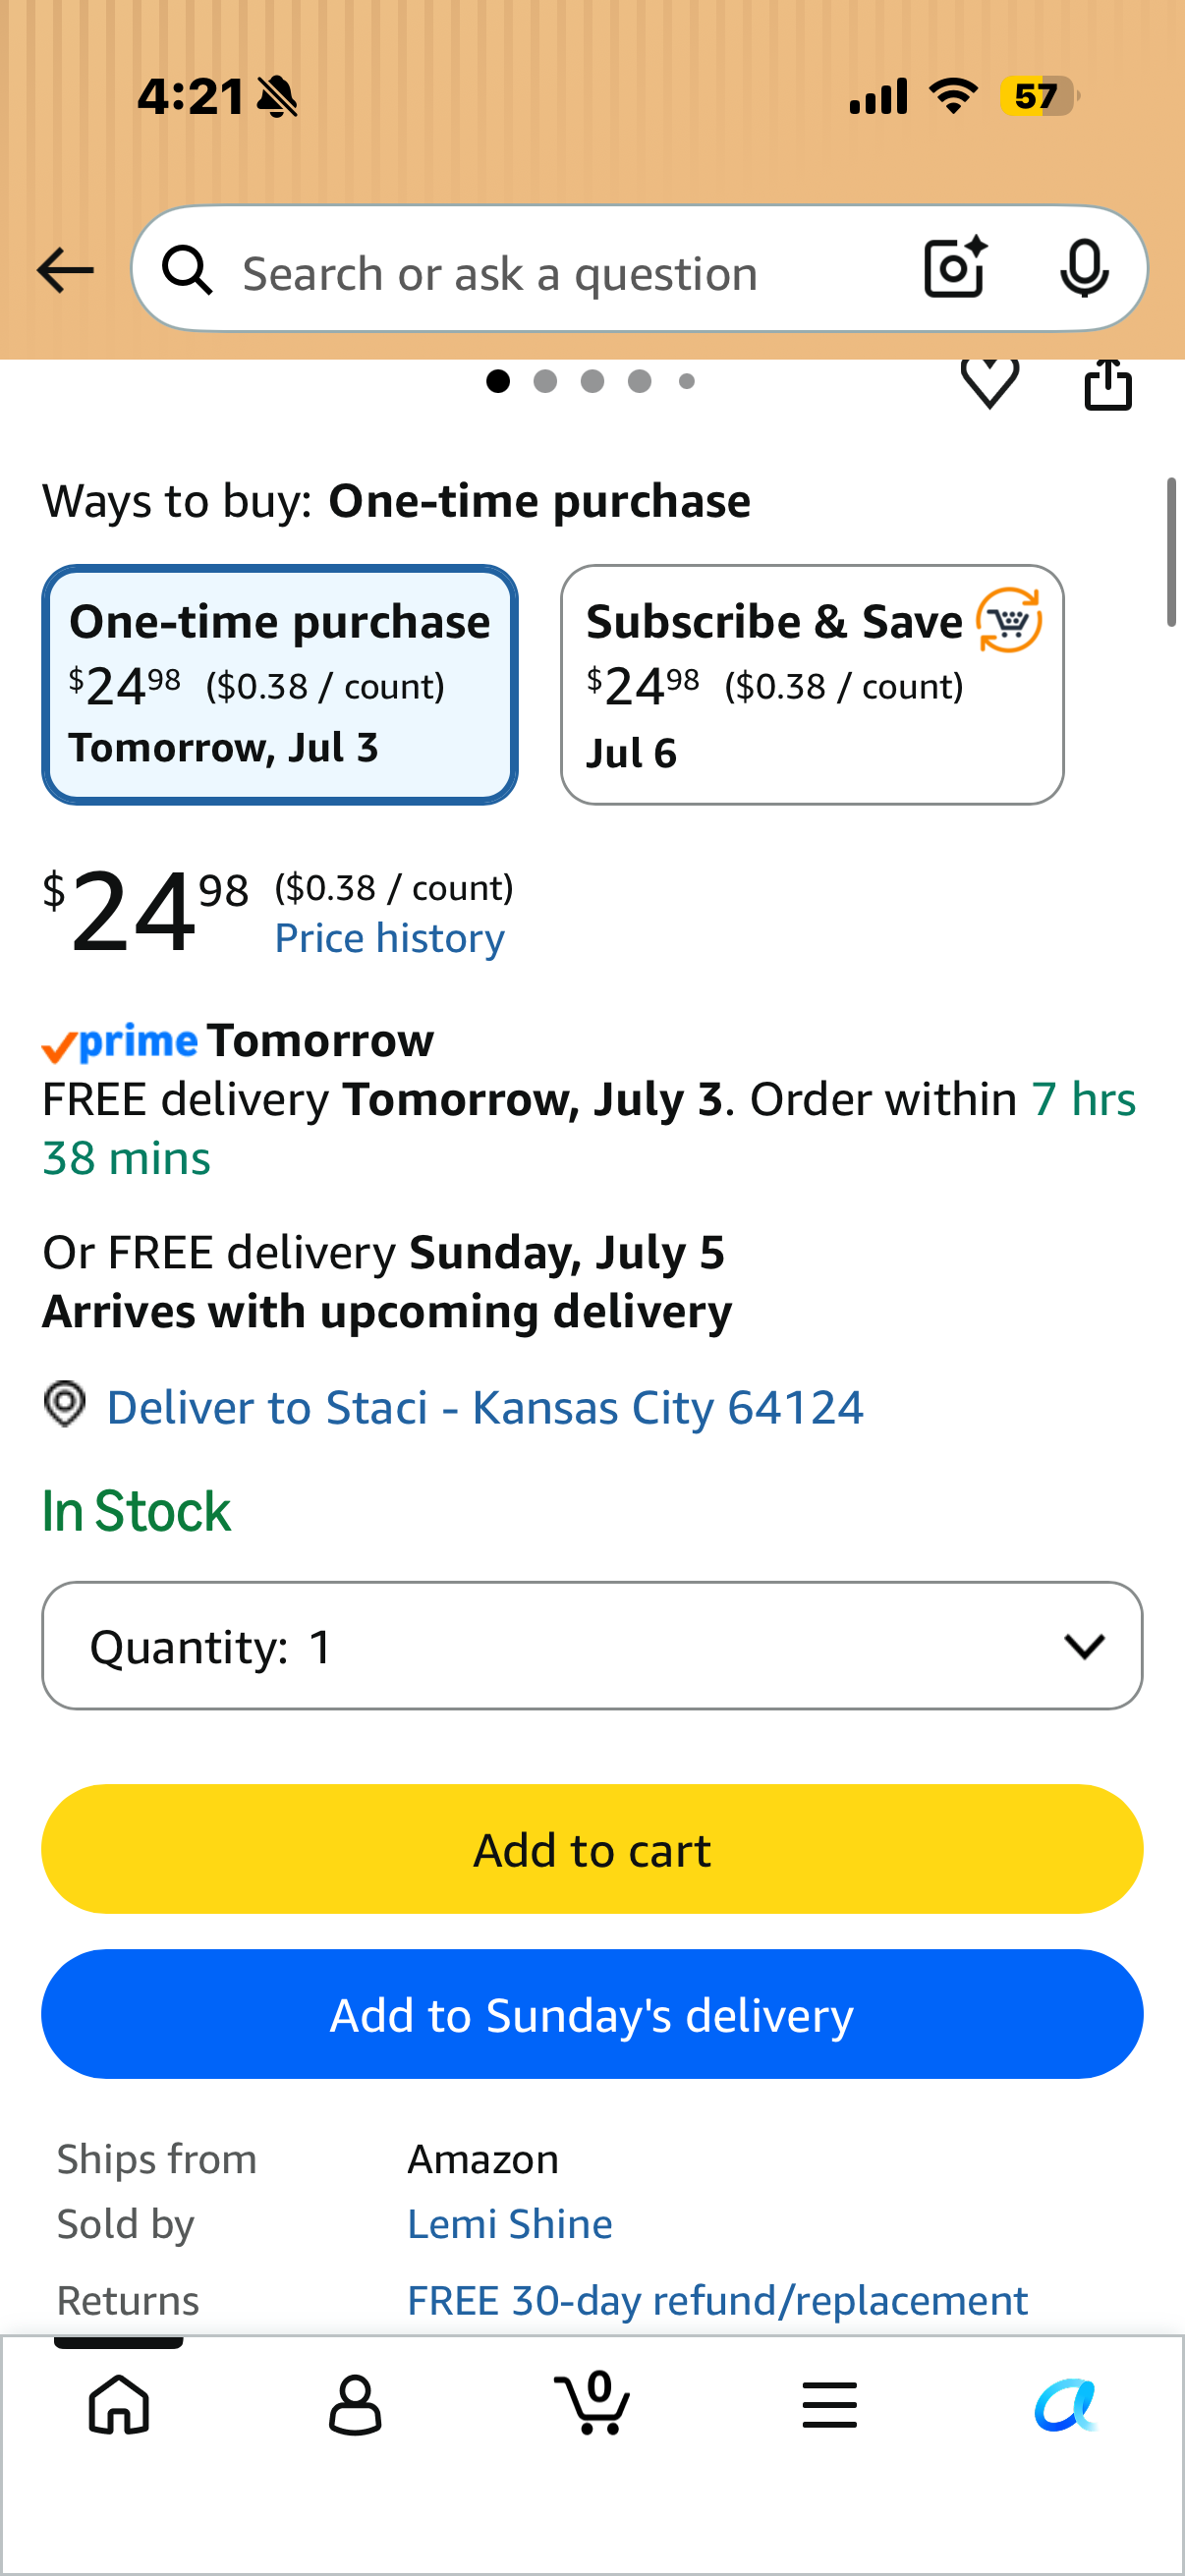Go to the Home tab
Image resolution: width=1185 pixels, height=2576 pixels.
pos(119,2403)
